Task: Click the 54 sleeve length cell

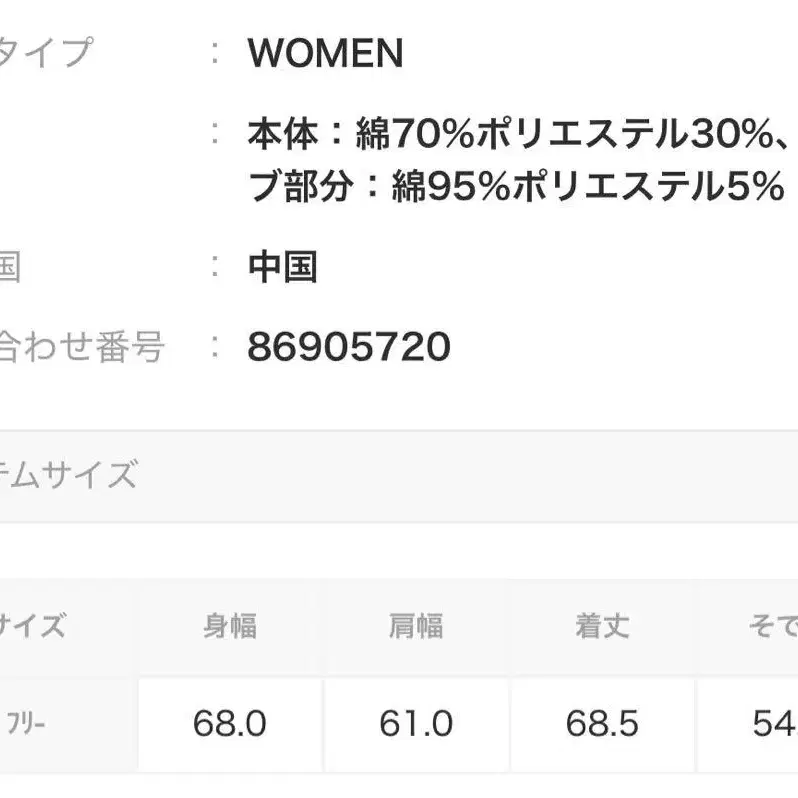Action: tap(774, 724)
